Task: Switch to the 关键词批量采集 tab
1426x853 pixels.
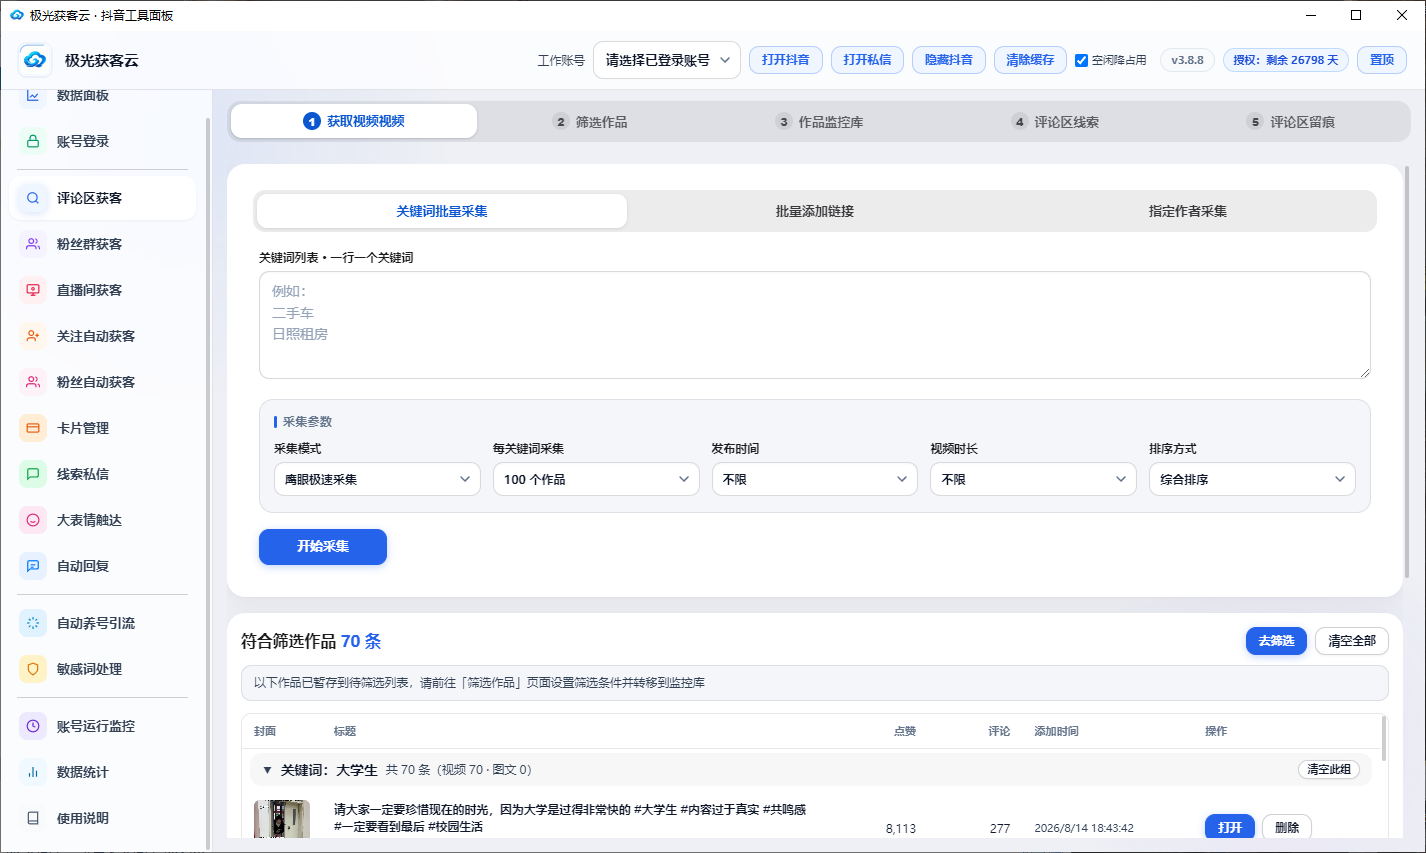Action: coord(442,211)
